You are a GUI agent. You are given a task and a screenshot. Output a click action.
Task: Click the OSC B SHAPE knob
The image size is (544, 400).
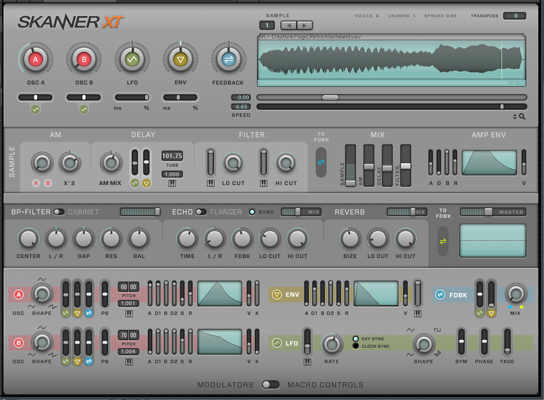coord(42,342)
